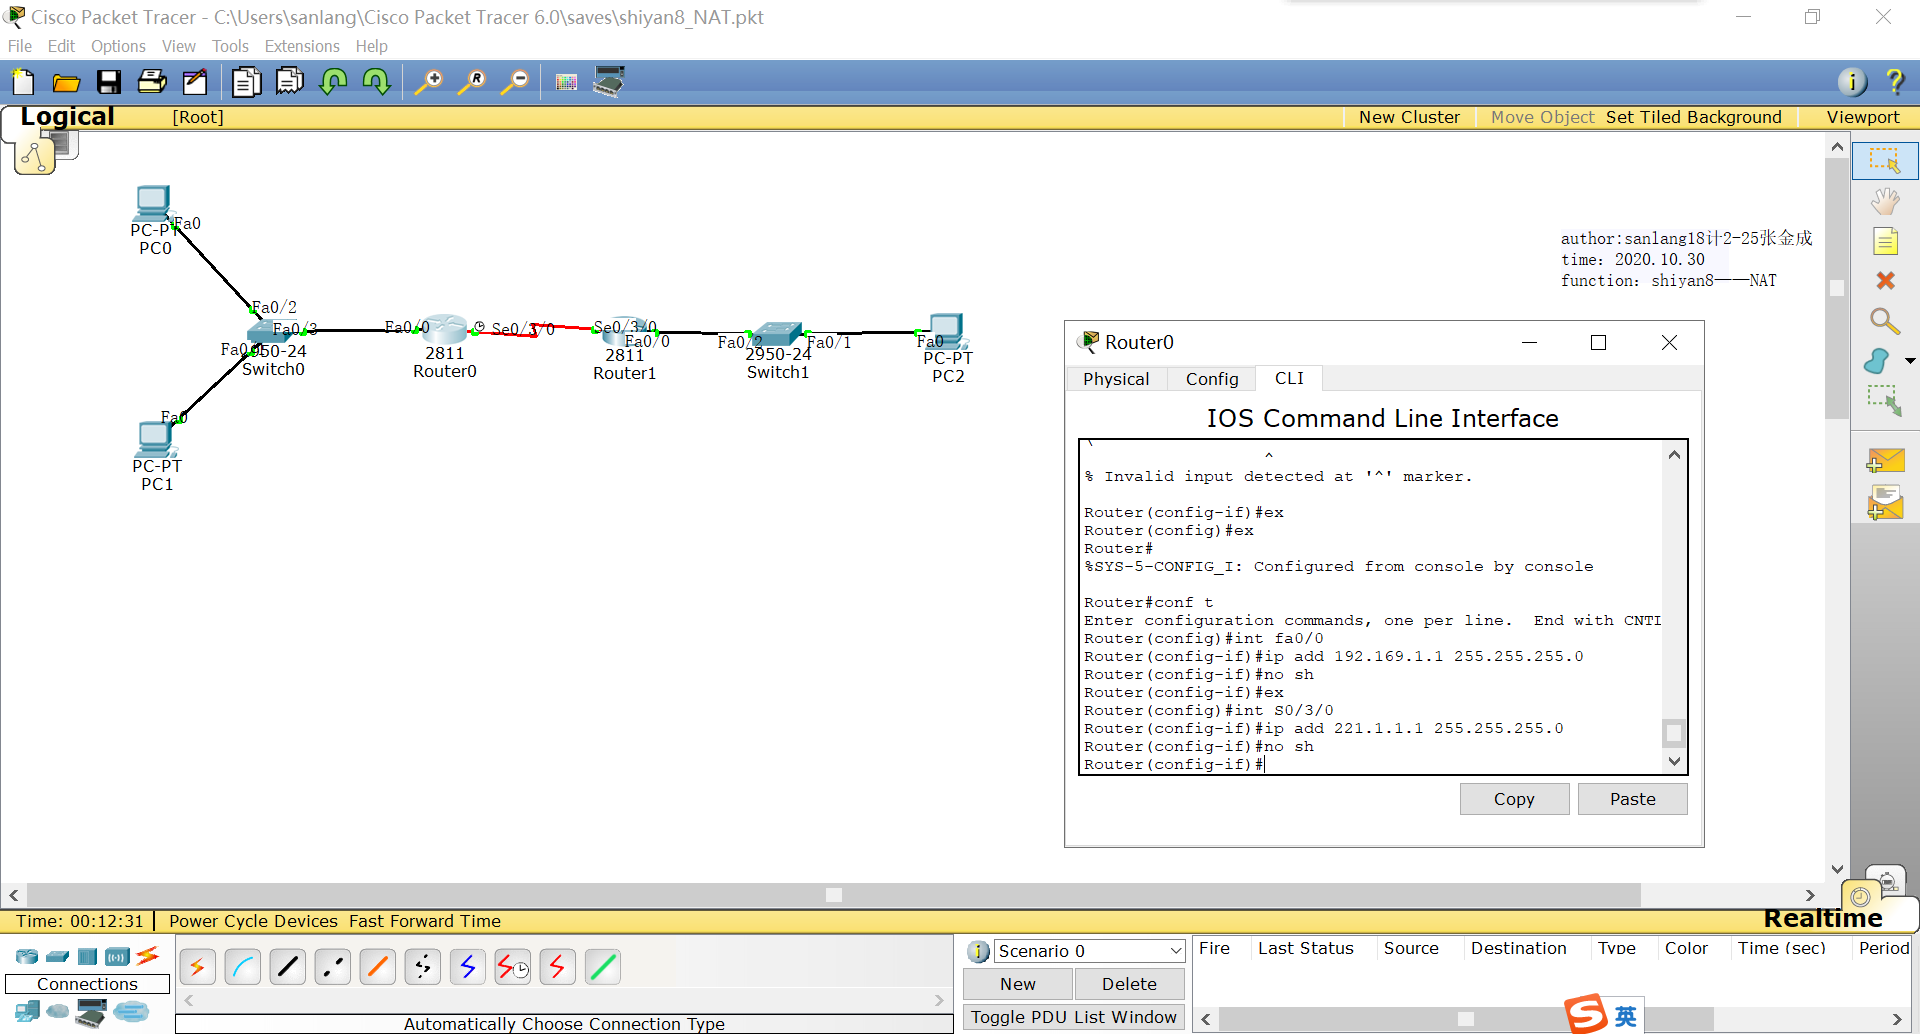Image resolution: width=1920 pixels, height=1034 pixels.
Task: Click Fast Forward Time
Action: click(425, 921)
